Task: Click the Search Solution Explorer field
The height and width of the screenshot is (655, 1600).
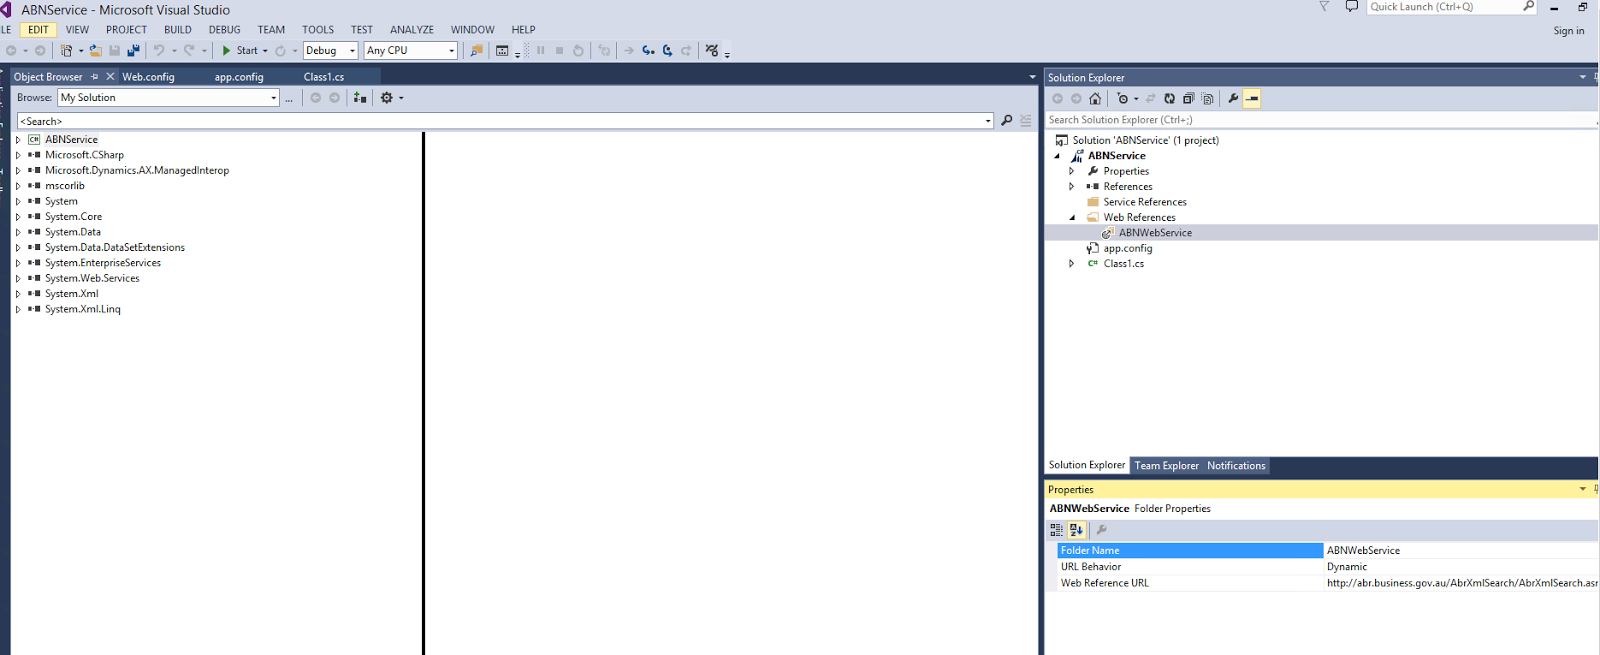Action: point(1318,120)
